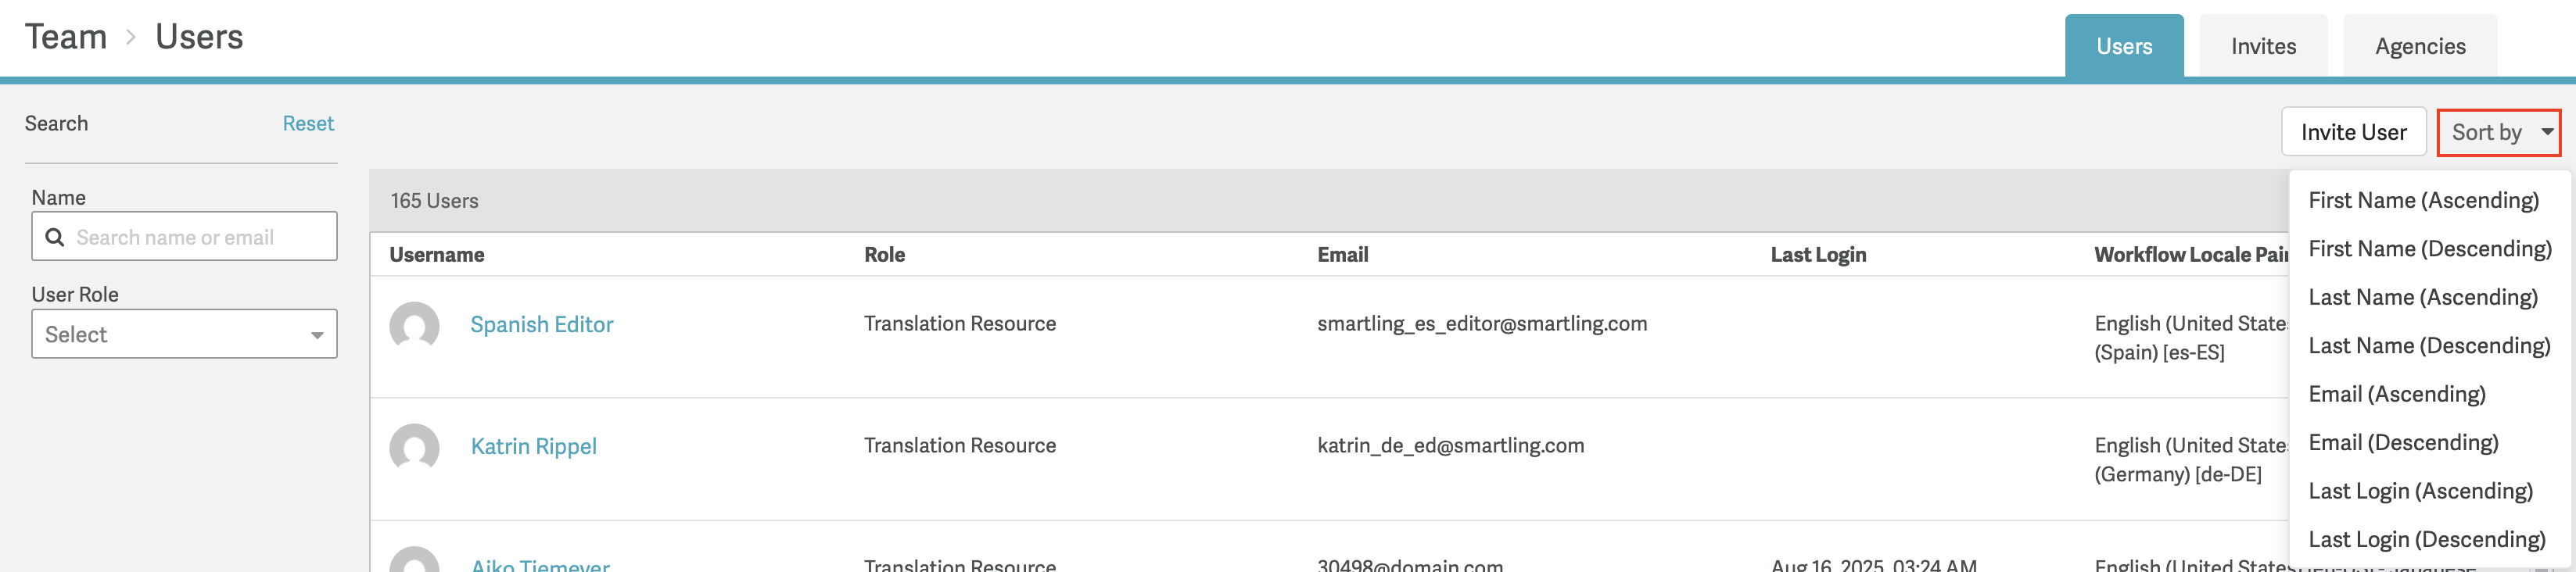Open the Spanish Editor user profile

coord(541,324)
